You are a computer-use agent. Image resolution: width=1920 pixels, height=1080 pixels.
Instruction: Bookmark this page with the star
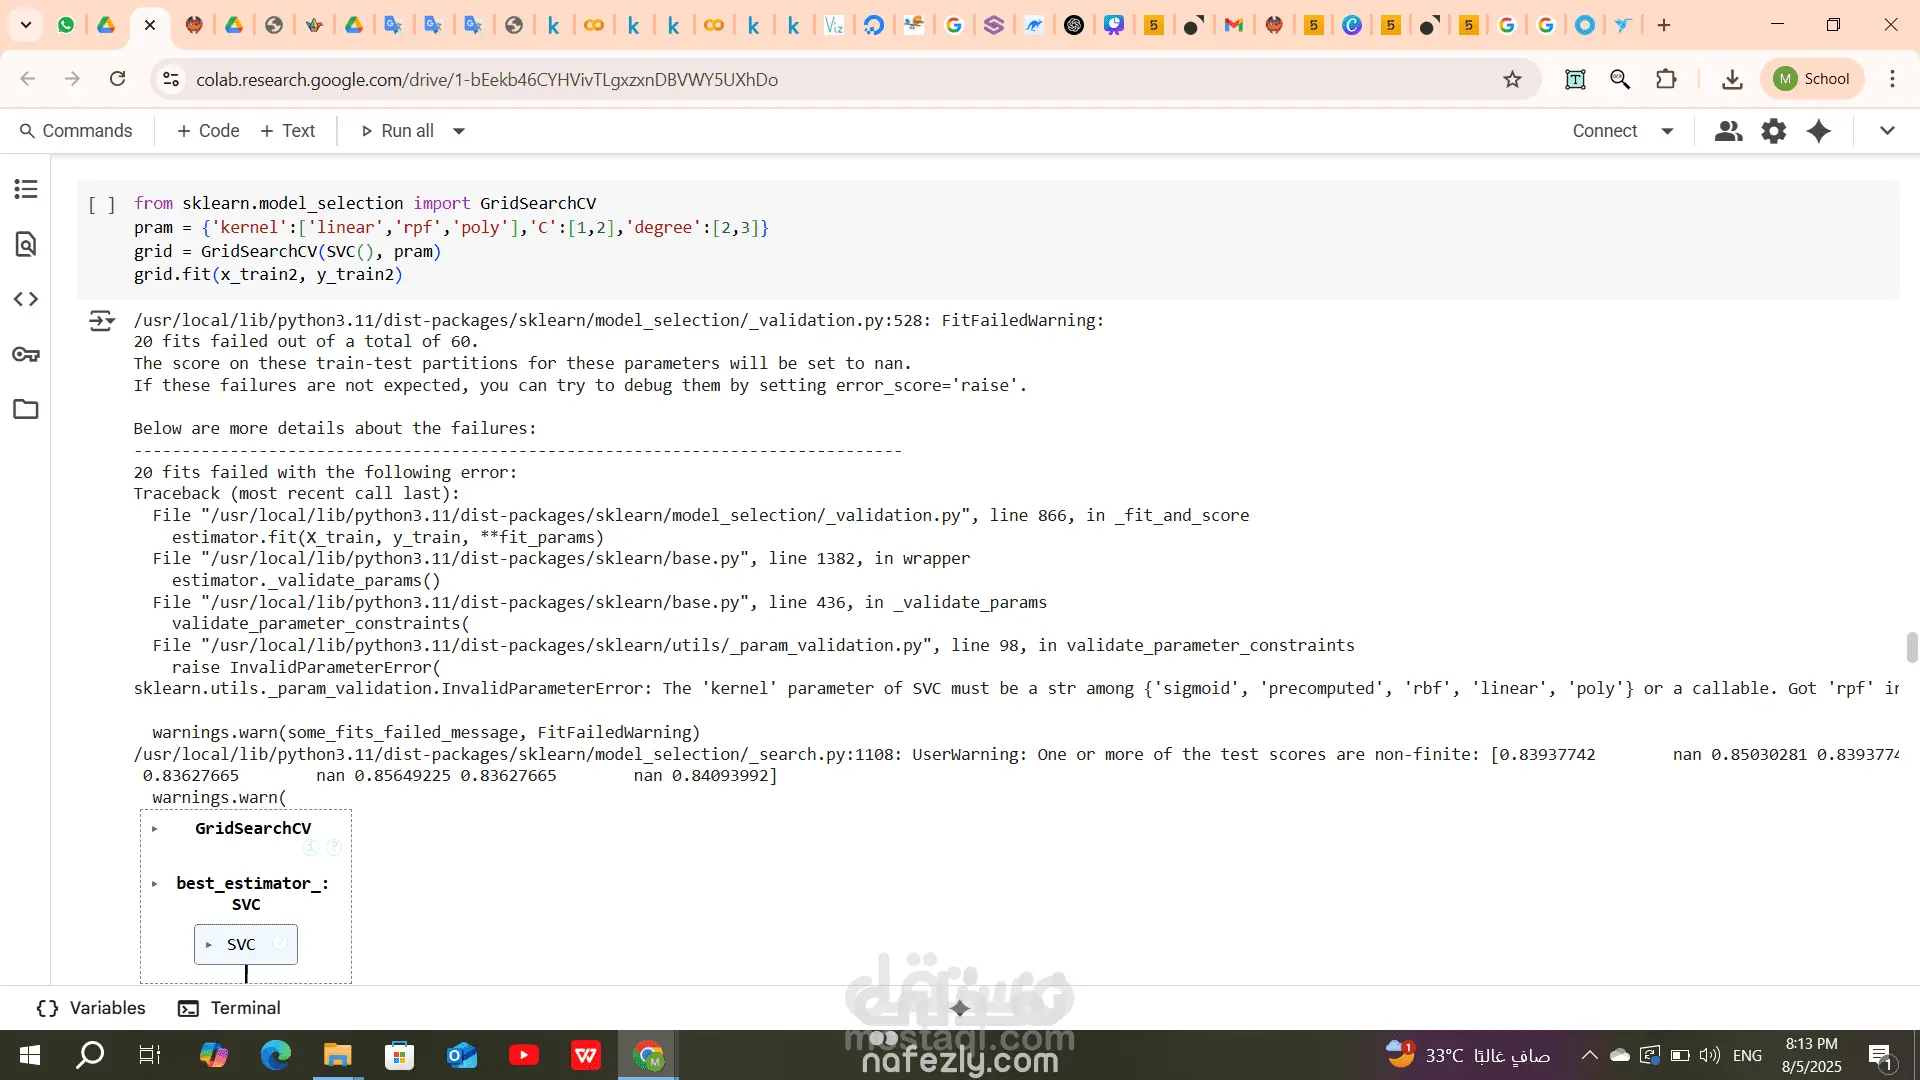point(1512,79)
